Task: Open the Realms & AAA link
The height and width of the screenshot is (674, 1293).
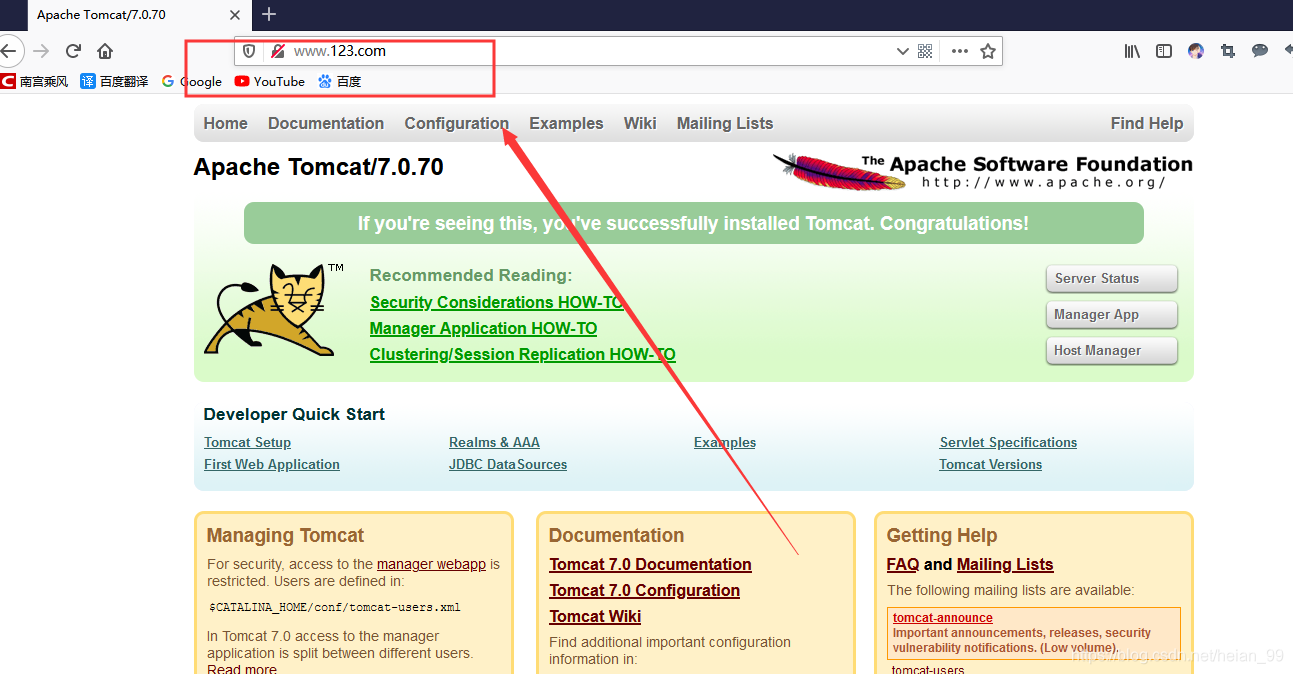Action: point(494,442)
